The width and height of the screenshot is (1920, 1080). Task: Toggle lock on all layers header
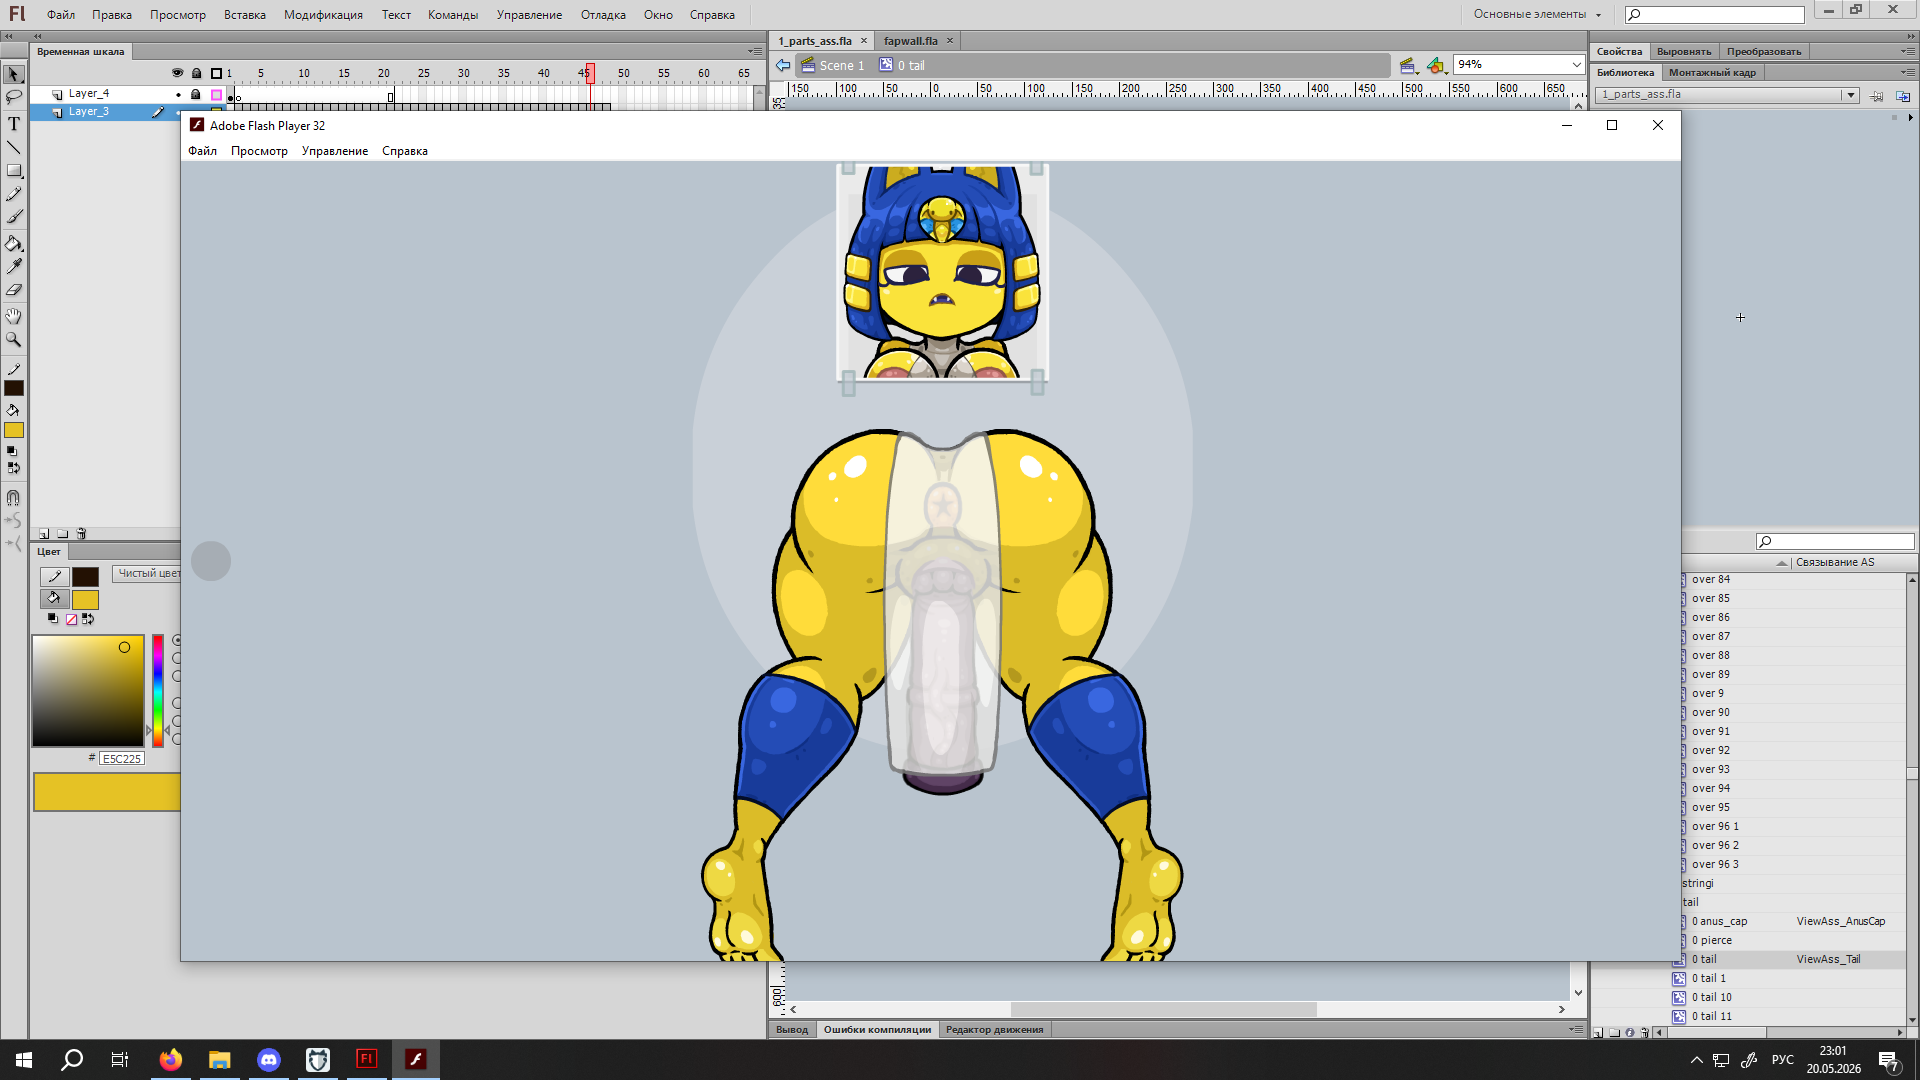pyautogui.click(x=196, y=73)
